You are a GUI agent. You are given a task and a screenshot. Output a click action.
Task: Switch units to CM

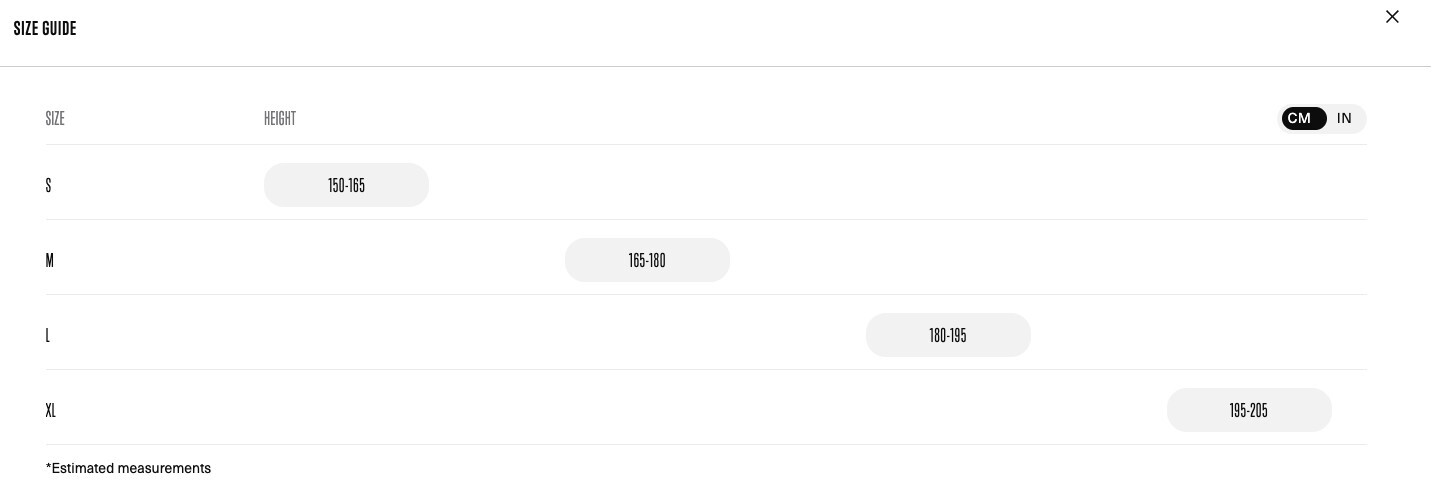click(1302, 119)
